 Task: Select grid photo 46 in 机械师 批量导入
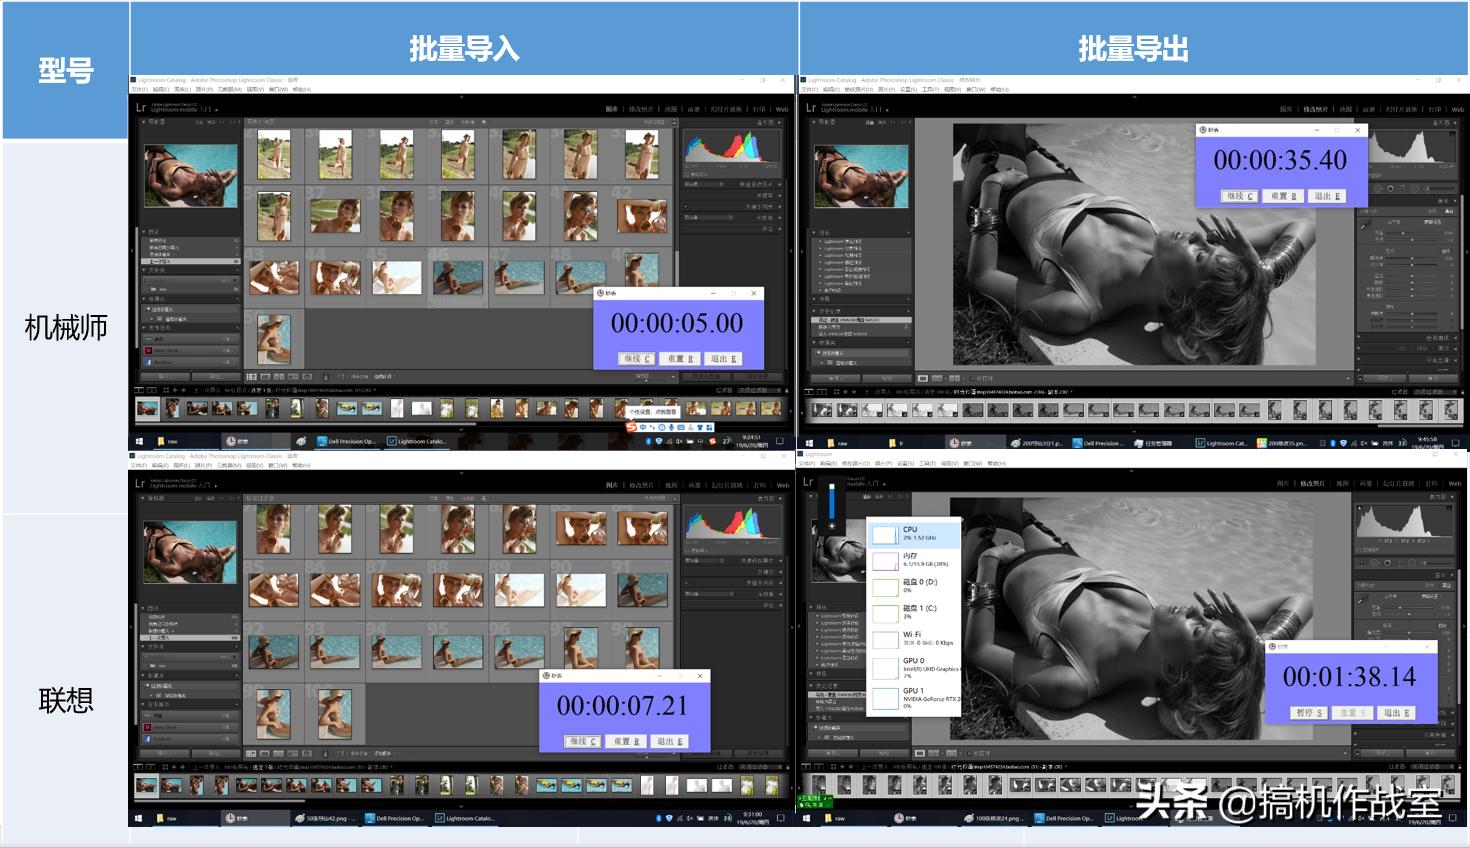click(458, 277)
